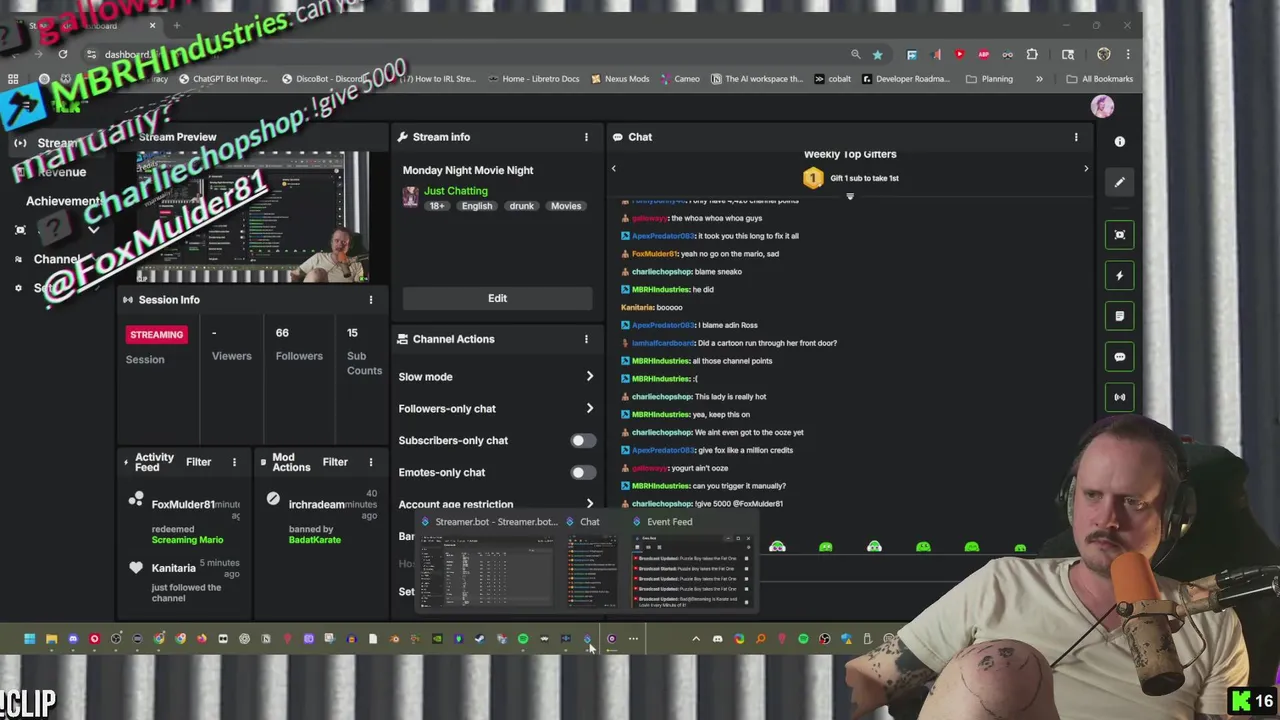Click the broadcast signal icon in right sidebar
The width and height of the screenshot is (1280, 720).
point(1120,397)
